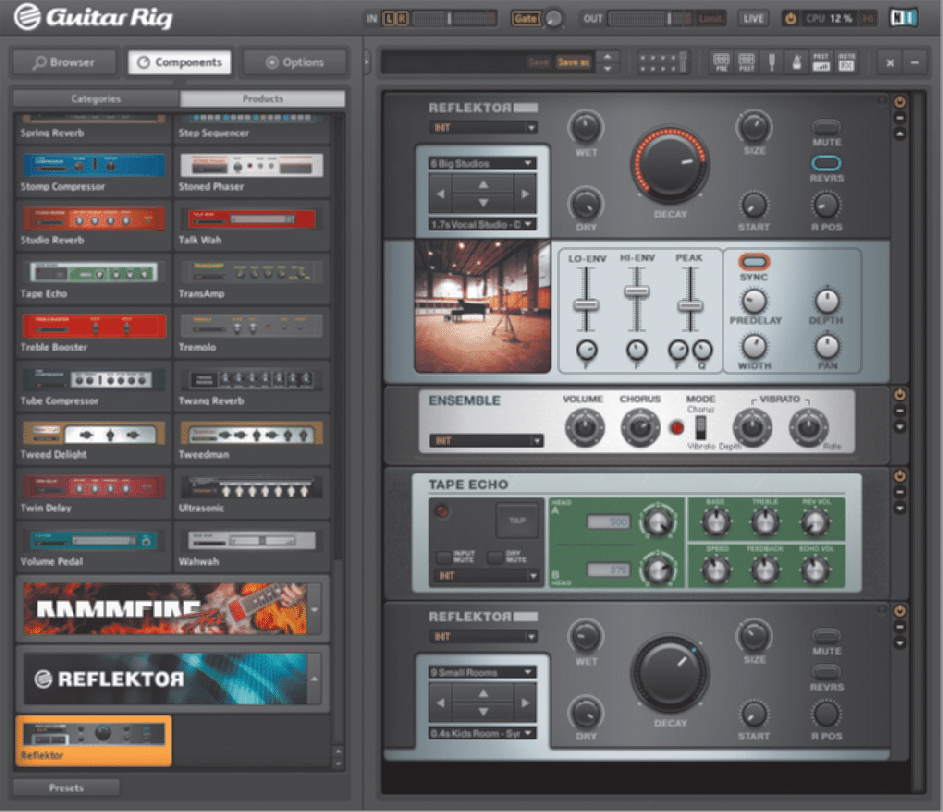The width and height of the screenshot is (943, 812).
Task: Toggle the Ensemble MODE switch
Action: 701,428
